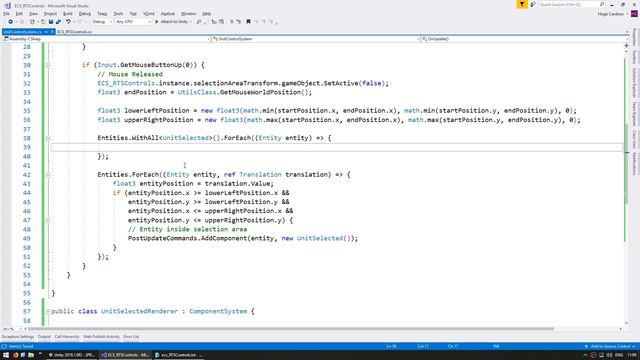This screenshot has width=640, height=360.
Task: Open the Any CPU platform dropdown
Action: [x=133, y=22]
